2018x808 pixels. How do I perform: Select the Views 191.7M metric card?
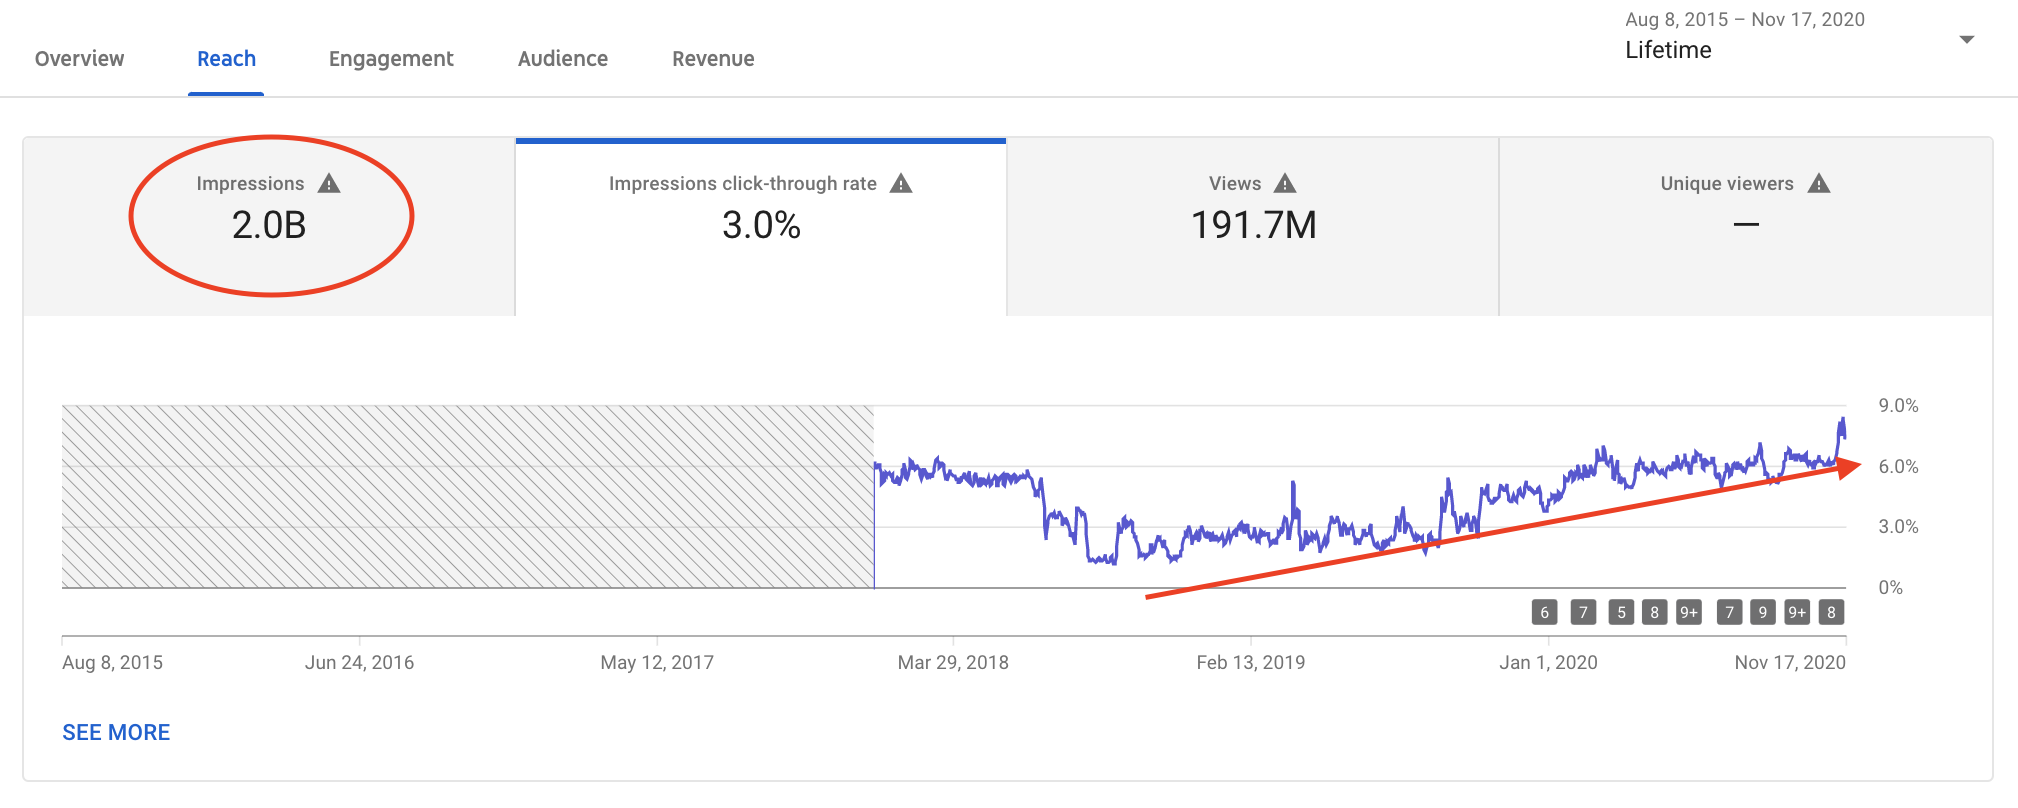coord(1253,227)
